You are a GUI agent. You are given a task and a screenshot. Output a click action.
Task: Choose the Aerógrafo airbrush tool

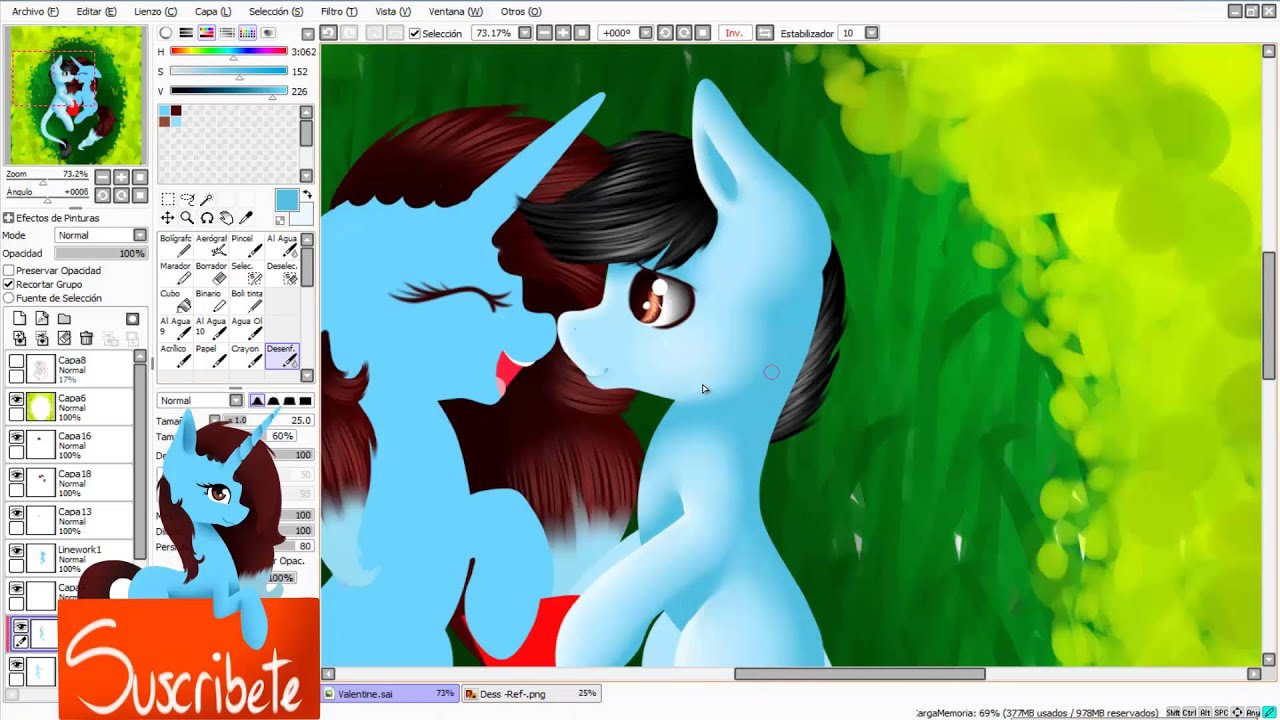coord(211,246)
